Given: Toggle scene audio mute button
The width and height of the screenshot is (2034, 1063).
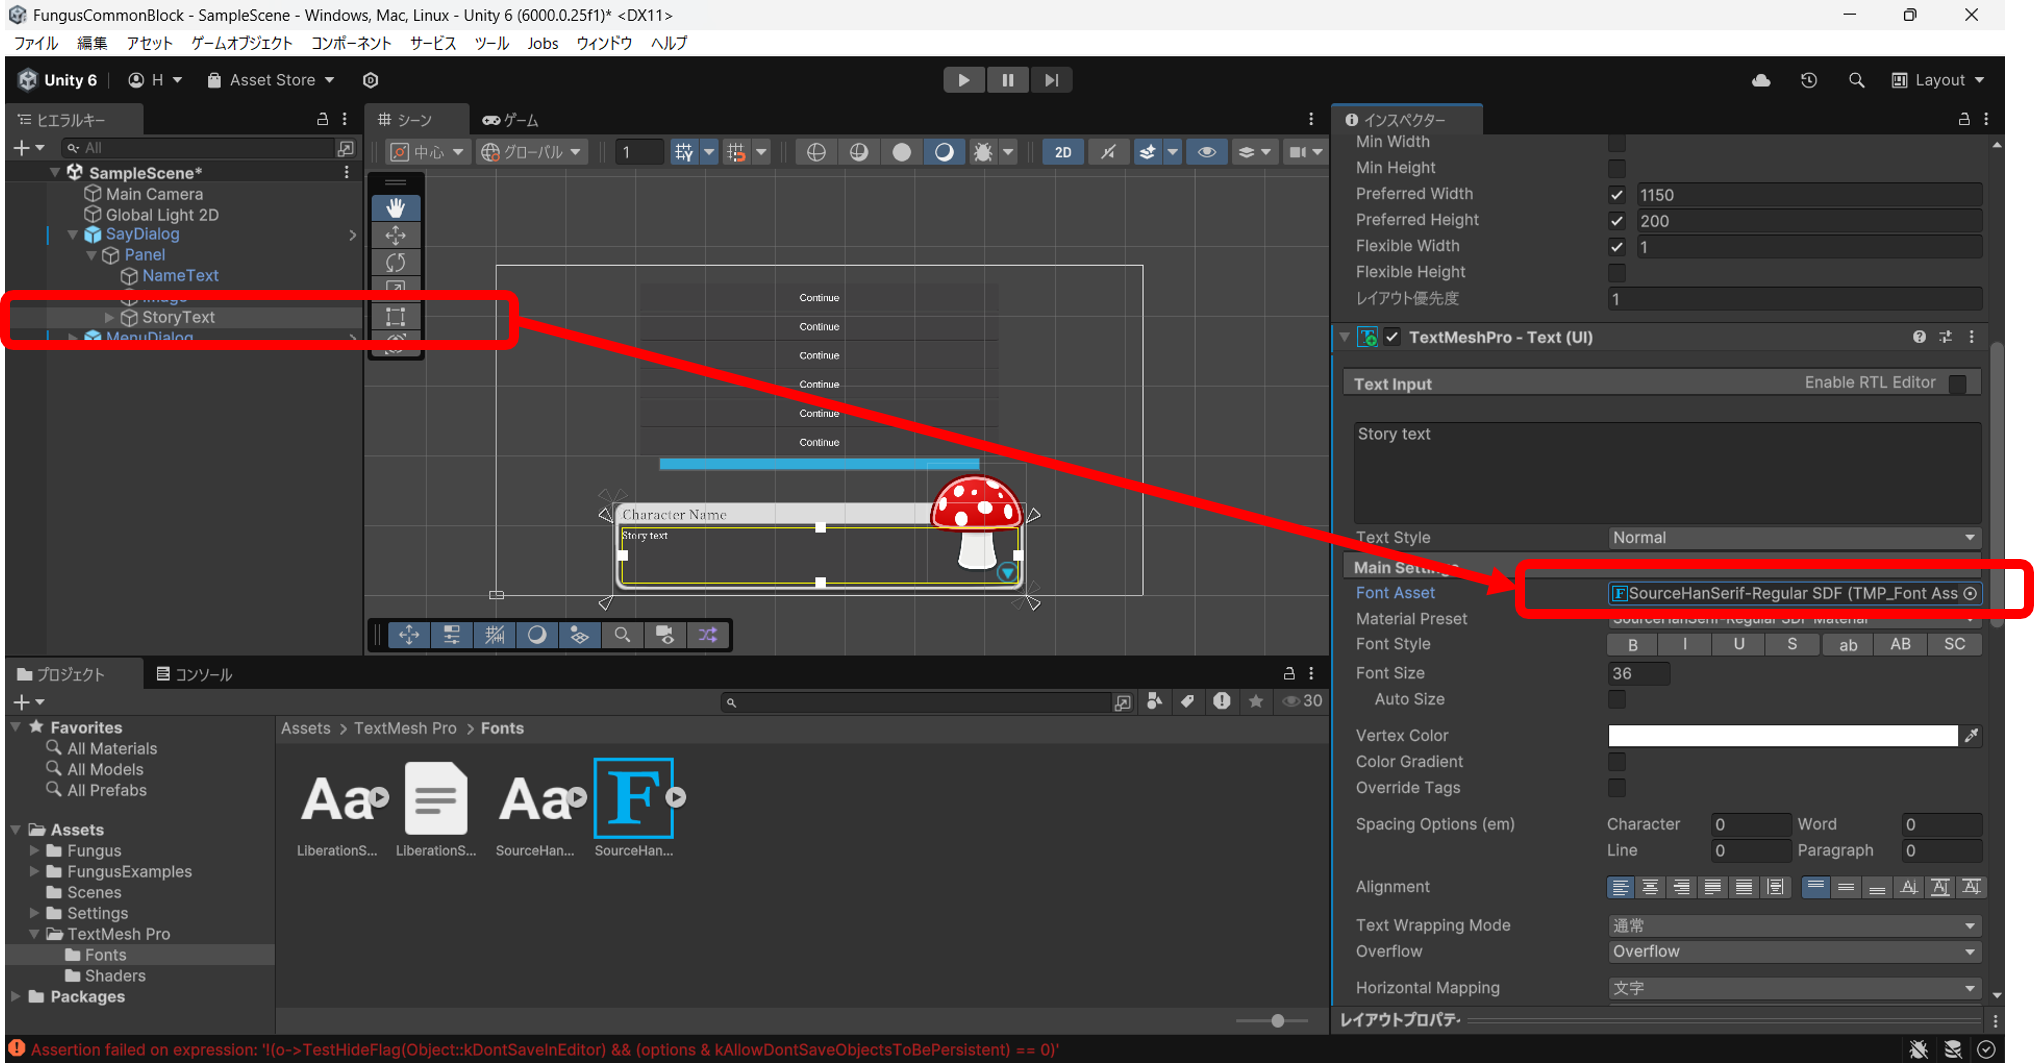Looking at the screenshot, I should click(x=1108, y=152).
